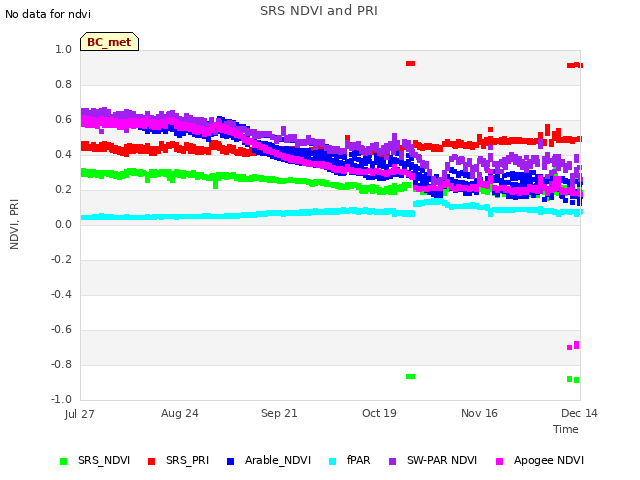Click the magenta Apogee NDVI legend marker
The height and width of the screenshot is (480, 640).
[499, 461]
